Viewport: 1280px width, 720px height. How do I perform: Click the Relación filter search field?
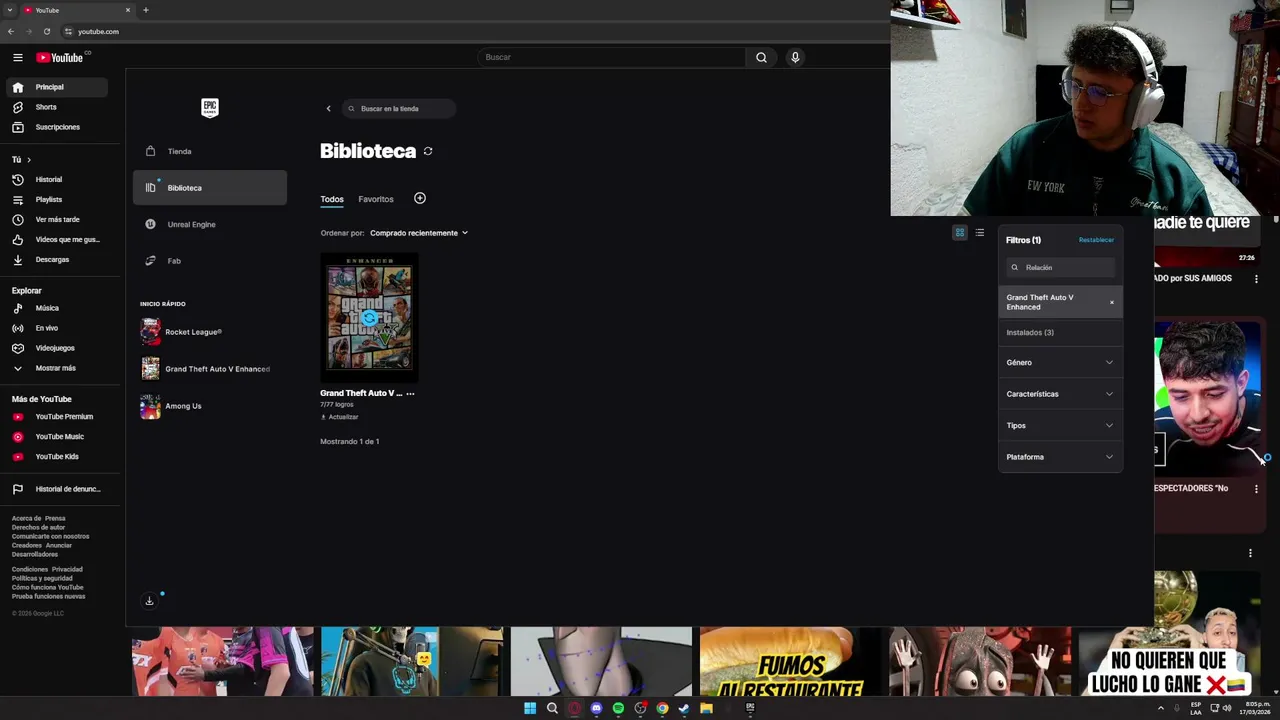tap(1060, 268)
